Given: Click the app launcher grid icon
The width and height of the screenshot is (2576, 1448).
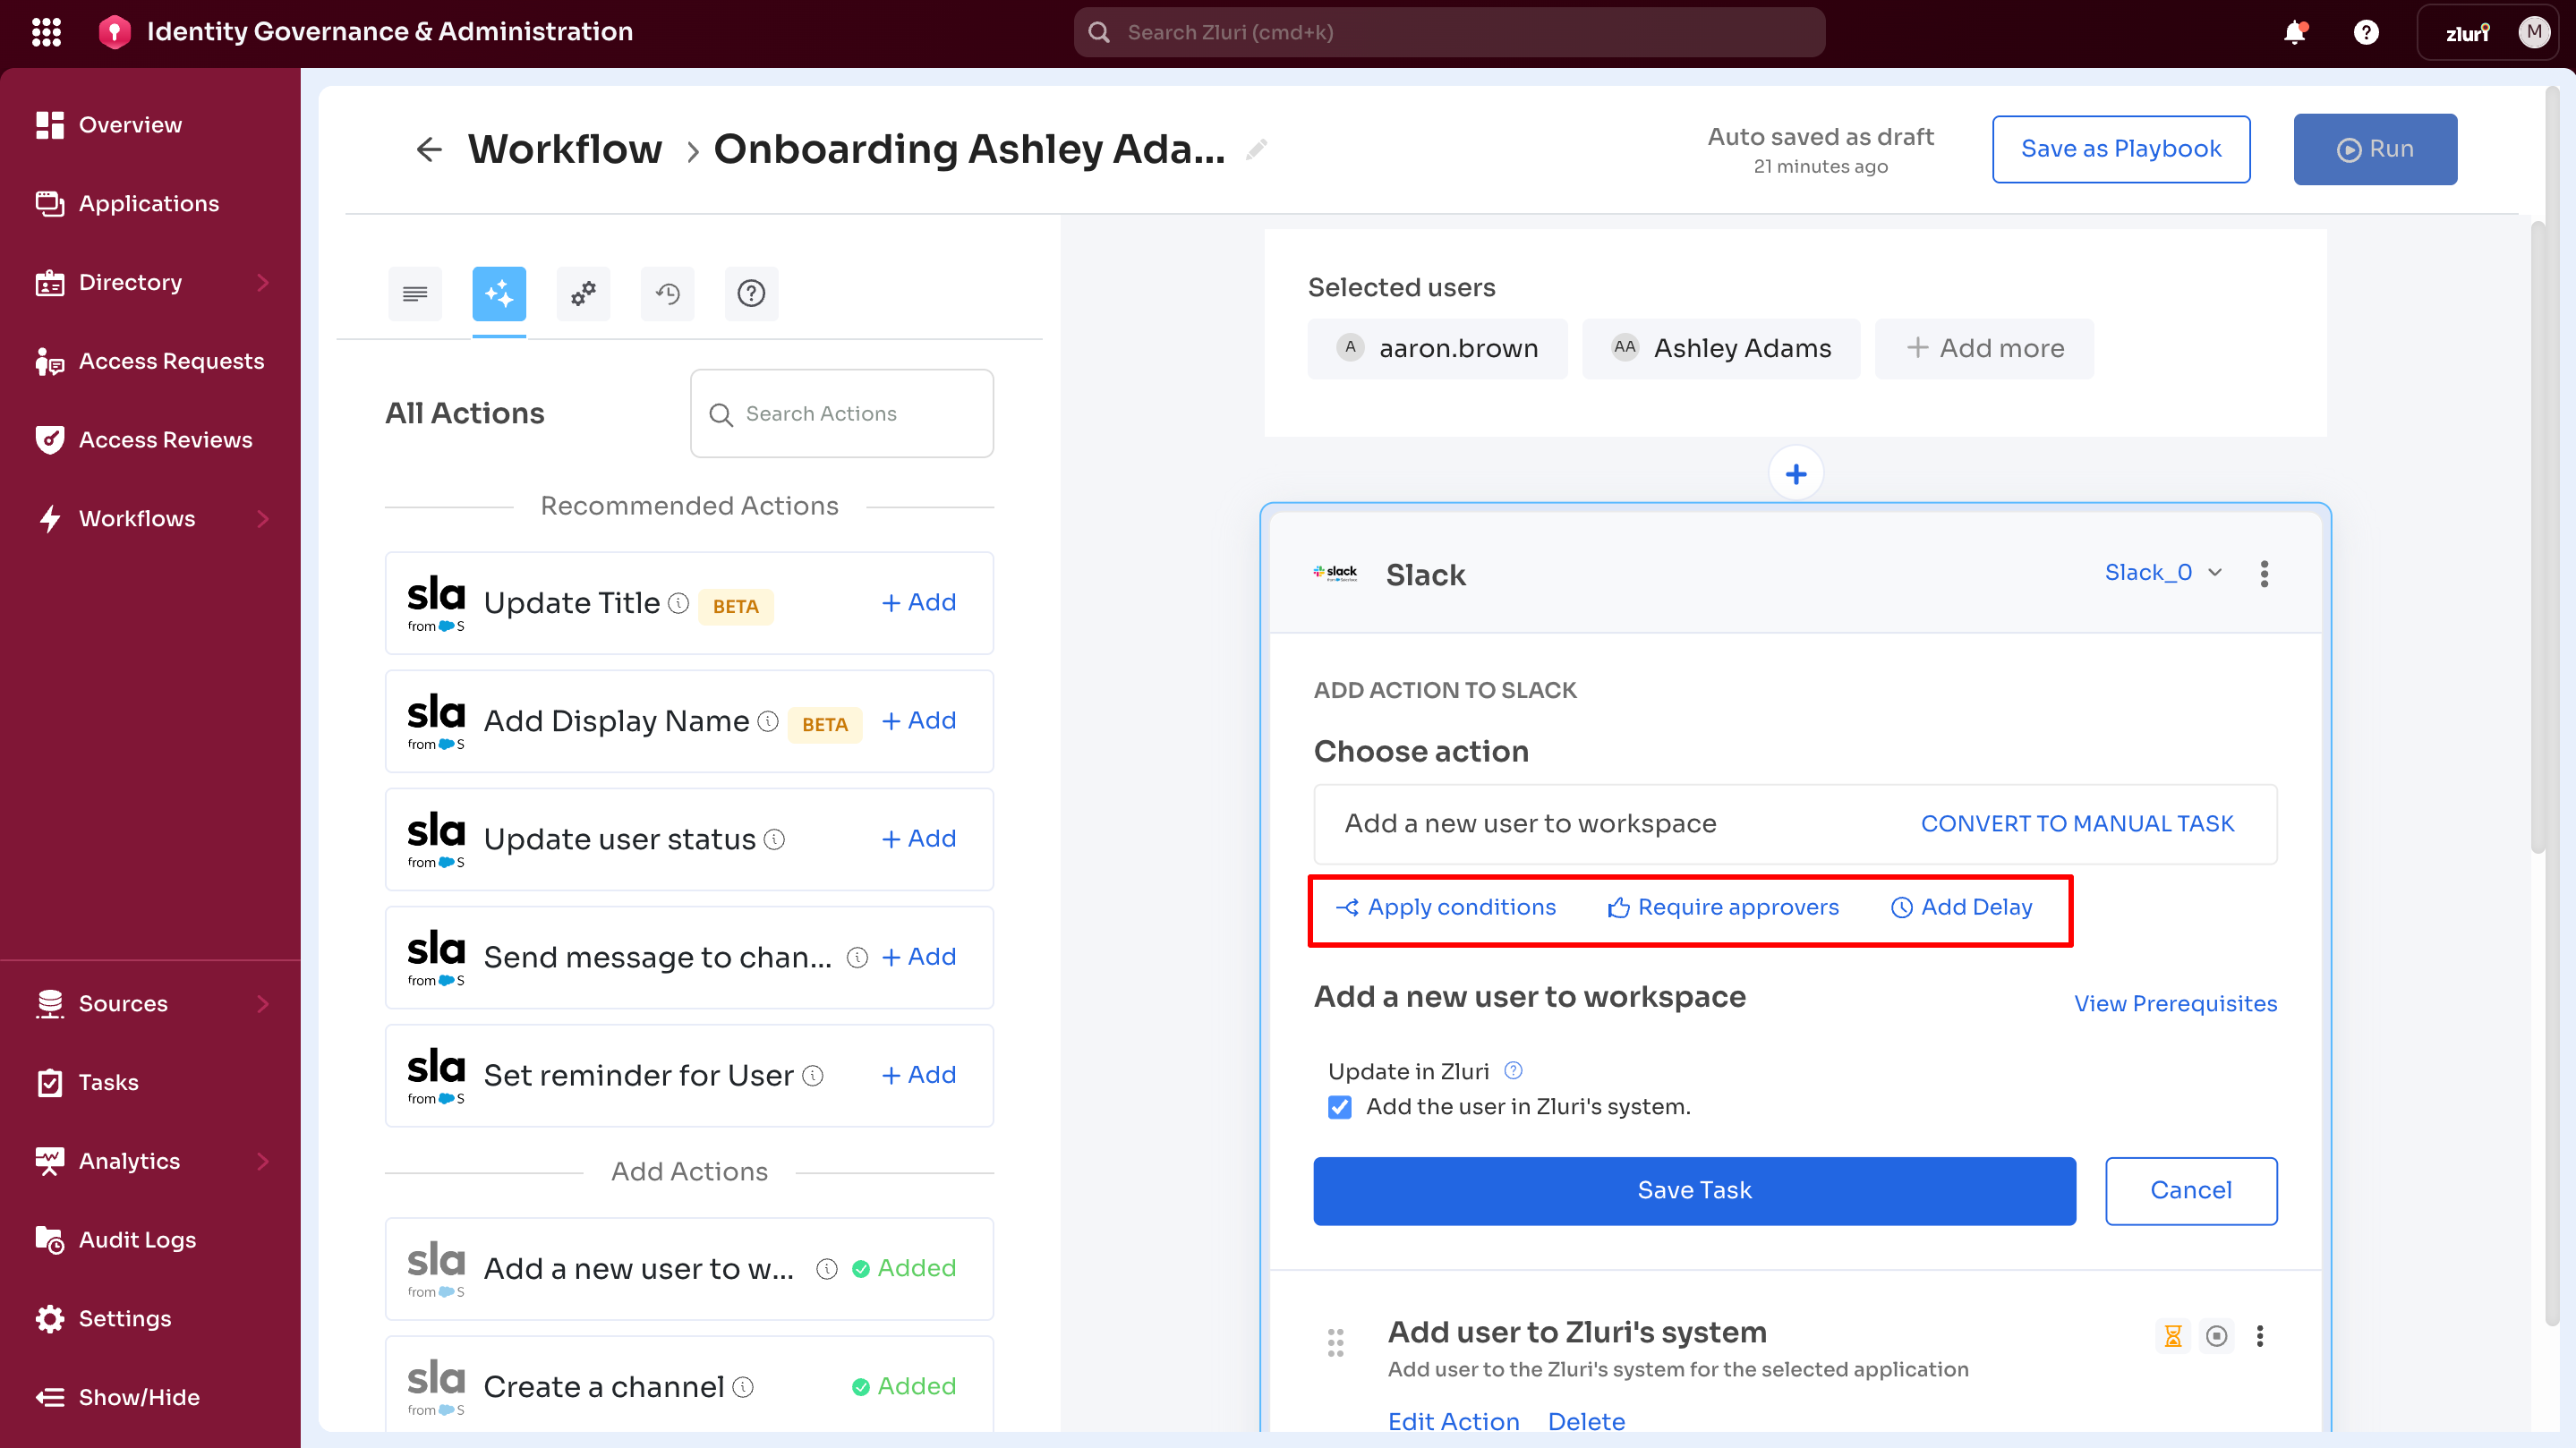Looking at the screenshot, I should 46,32.
